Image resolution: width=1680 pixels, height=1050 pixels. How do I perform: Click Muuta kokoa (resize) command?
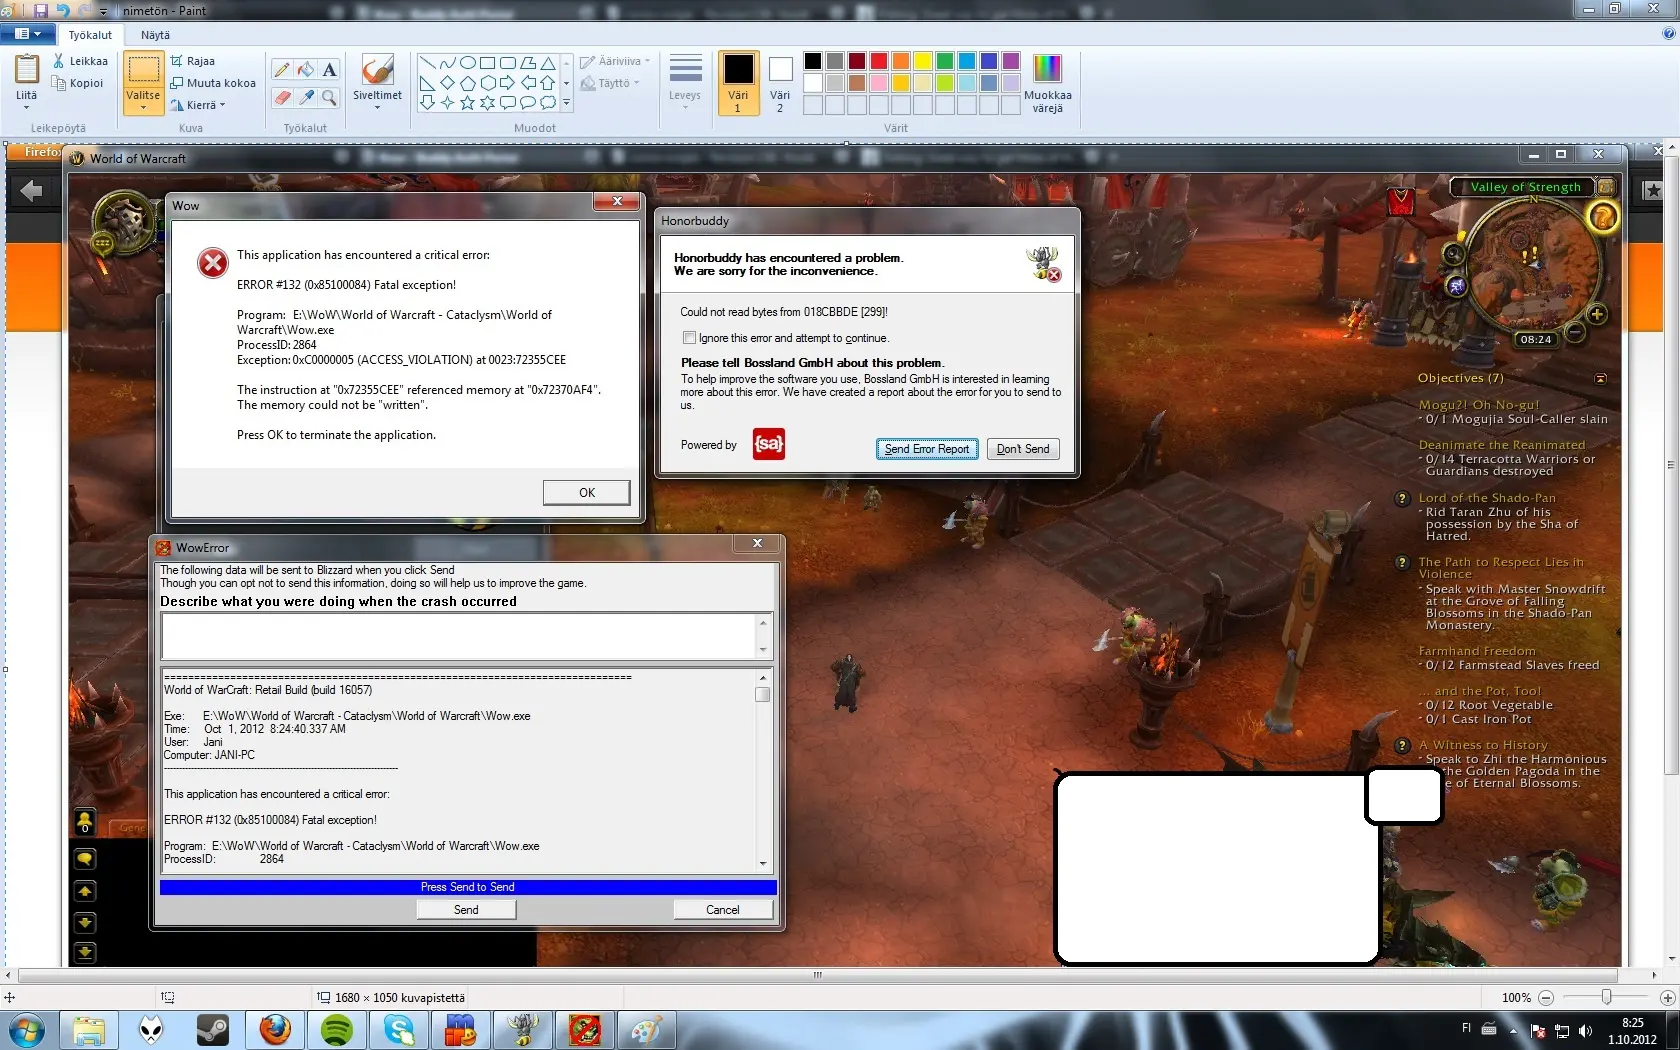click(x=212, y=83)
